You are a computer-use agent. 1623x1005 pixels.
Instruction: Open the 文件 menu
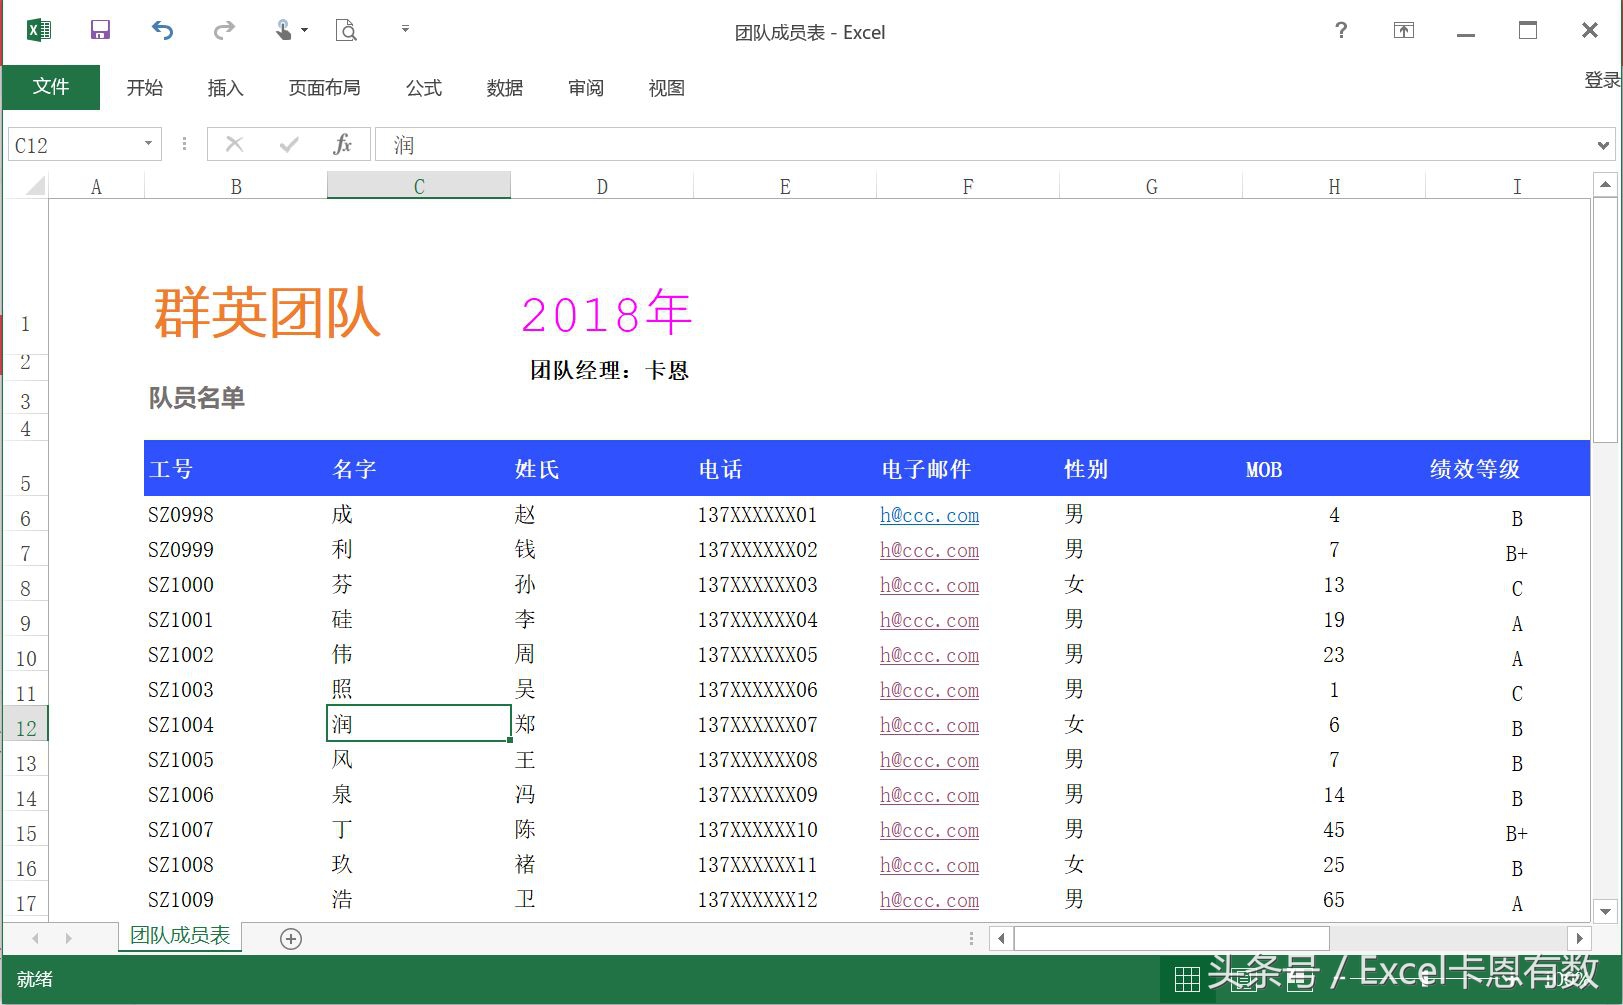point(51,87)
